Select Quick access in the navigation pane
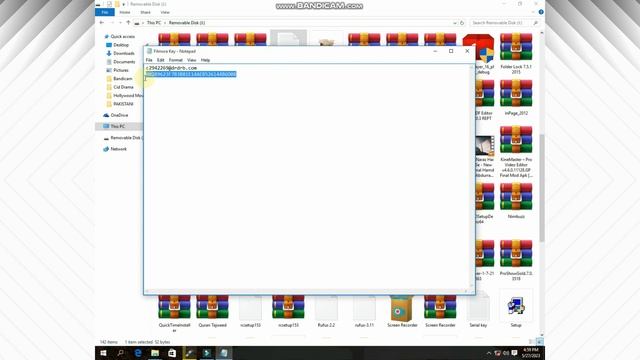 (122, 36)
